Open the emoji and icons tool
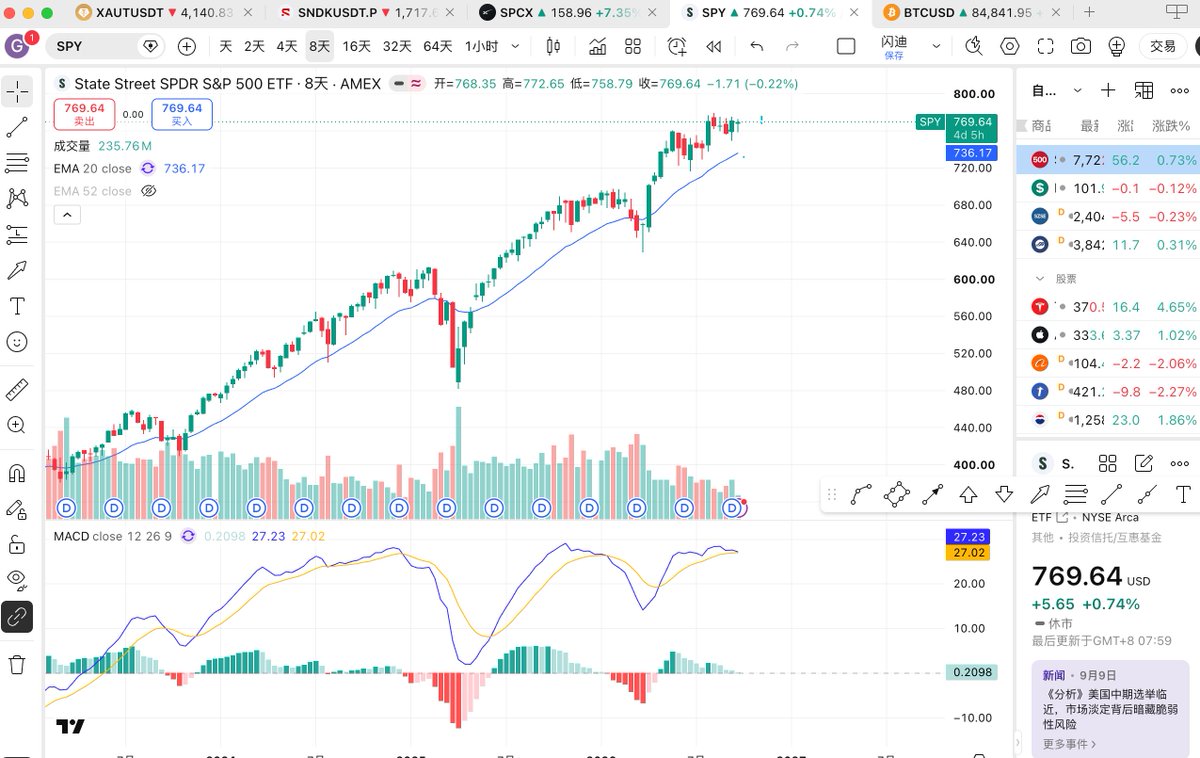This screenshot has height=758, width=1200. 17,342
